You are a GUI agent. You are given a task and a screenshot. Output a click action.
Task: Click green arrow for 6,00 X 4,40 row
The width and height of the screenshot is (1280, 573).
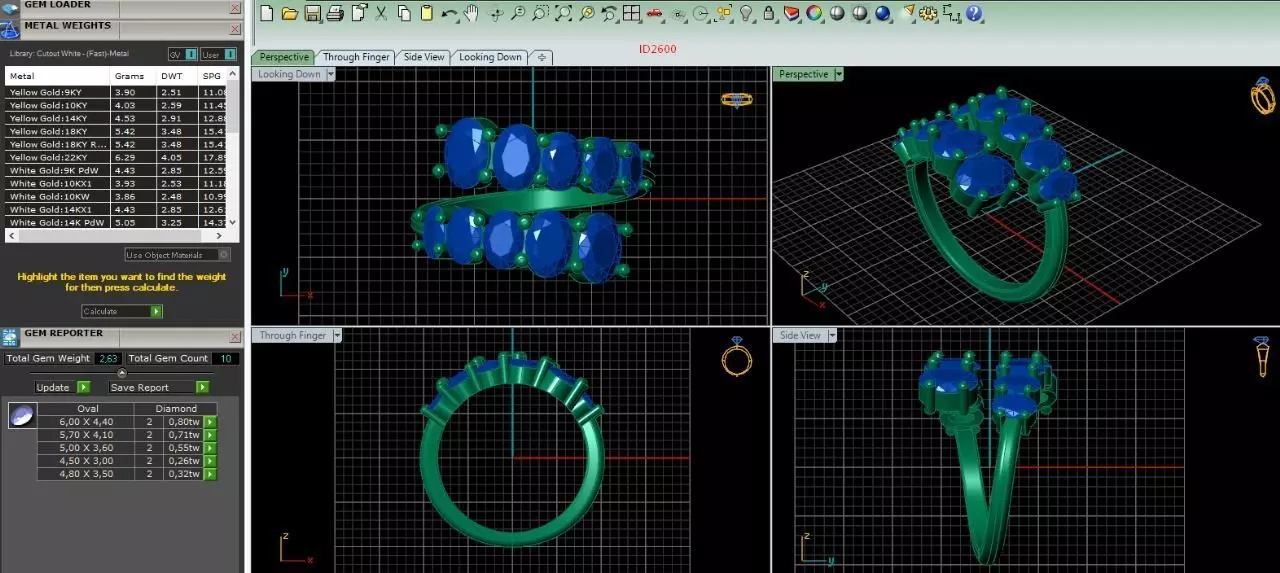pos(210,422)
